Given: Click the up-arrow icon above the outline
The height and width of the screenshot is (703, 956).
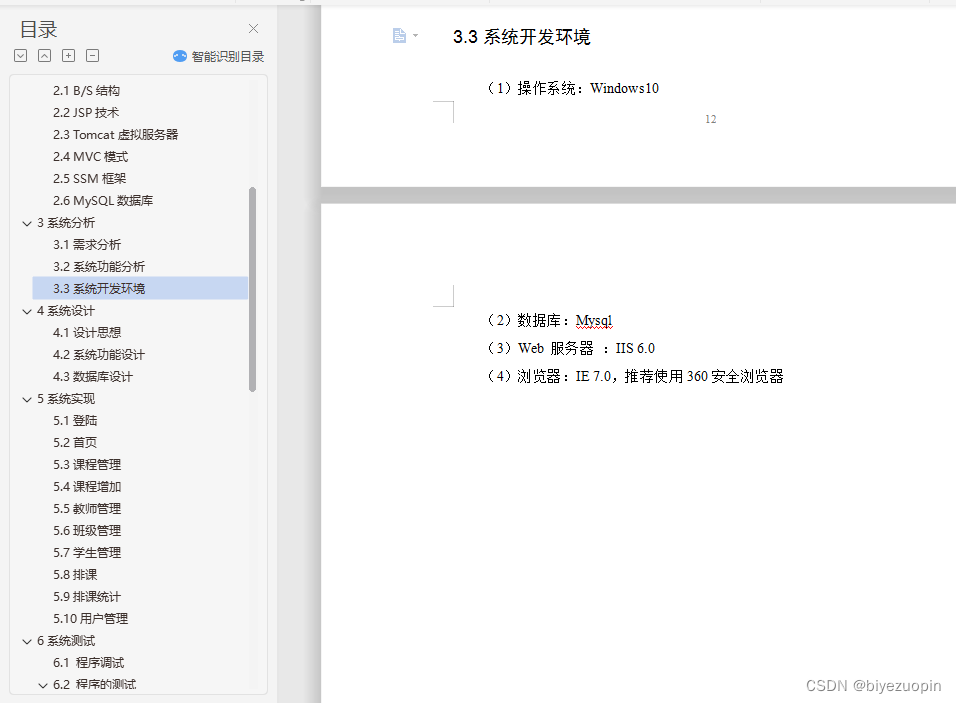Looking at the screenshot, I should (x=45, y=56).
